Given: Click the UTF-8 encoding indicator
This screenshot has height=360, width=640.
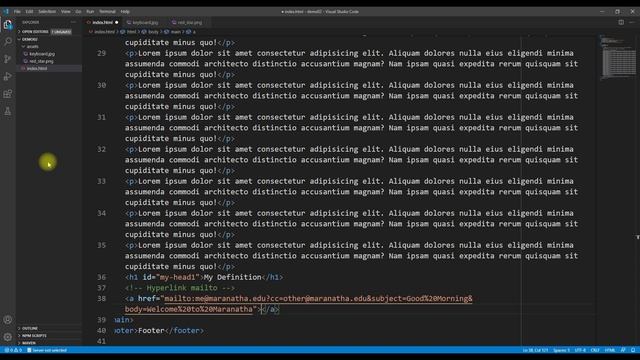Looking at the screenshot, I should coord(580,350).
